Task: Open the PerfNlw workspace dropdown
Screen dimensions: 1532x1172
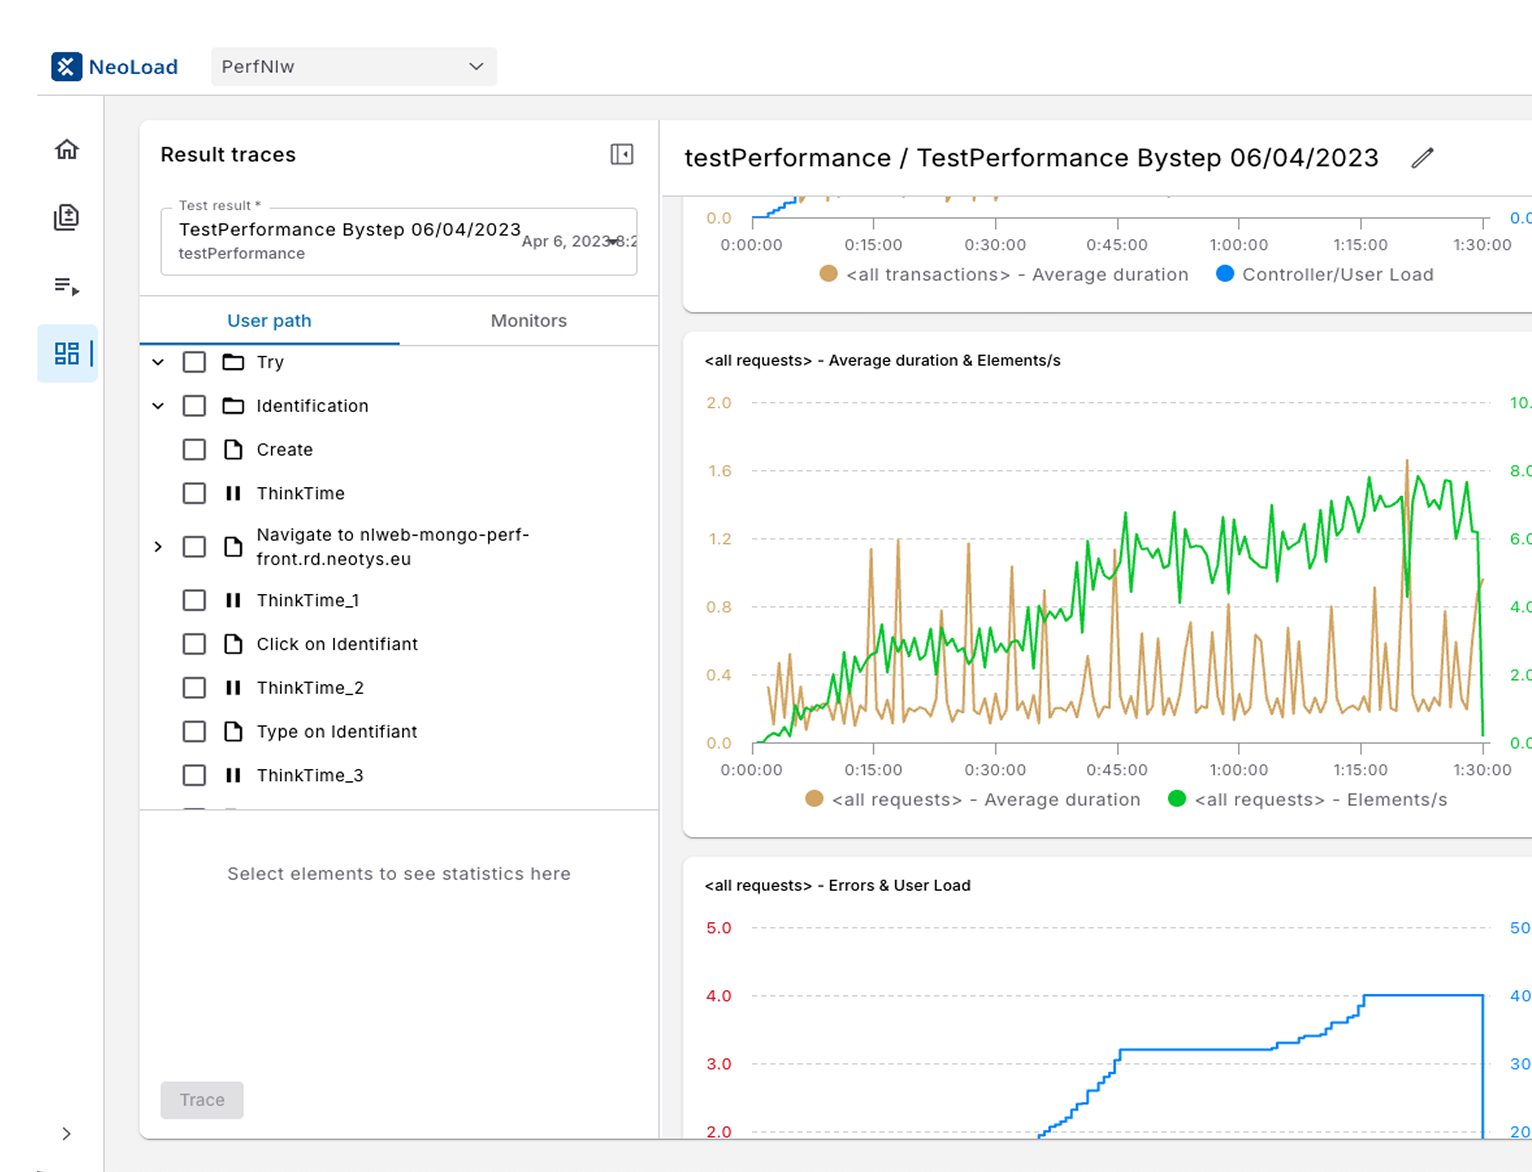Action: (x=353, y=67)
